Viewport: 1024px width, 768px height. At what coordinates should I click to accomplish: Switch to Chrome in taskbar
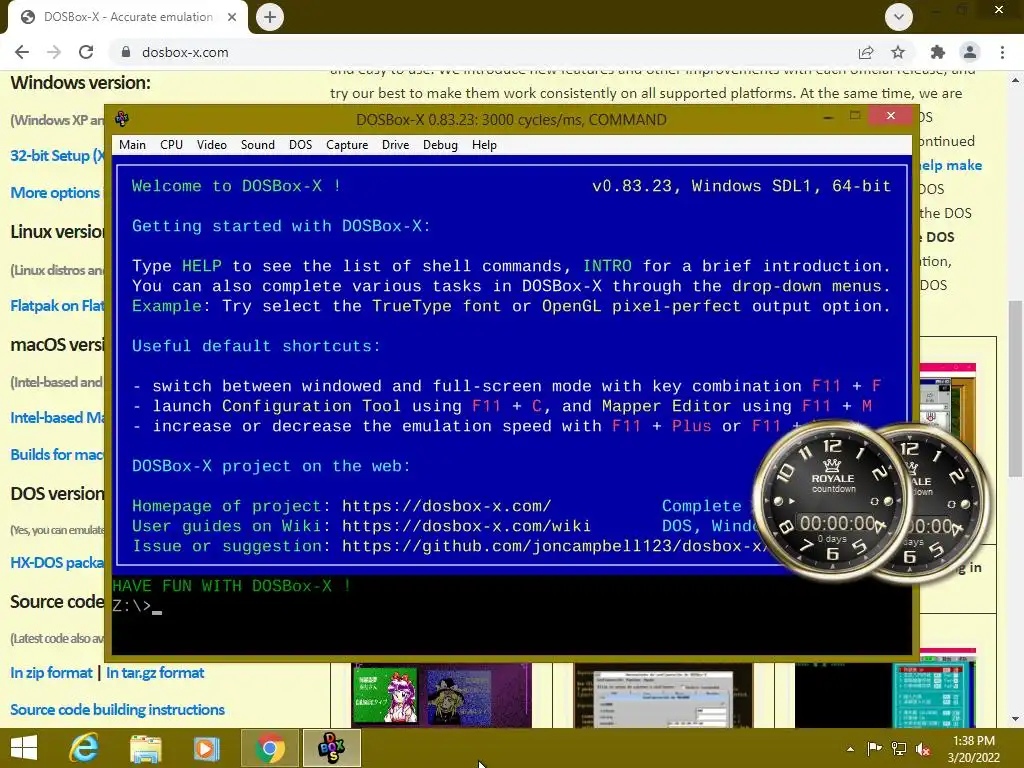click(x=270, y=748)
